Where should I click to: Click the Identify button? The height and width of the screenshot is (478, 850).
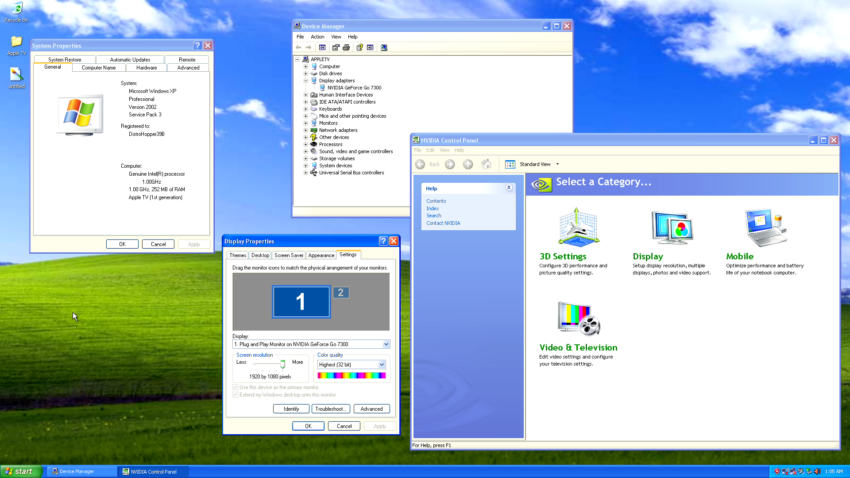(291, 409)
